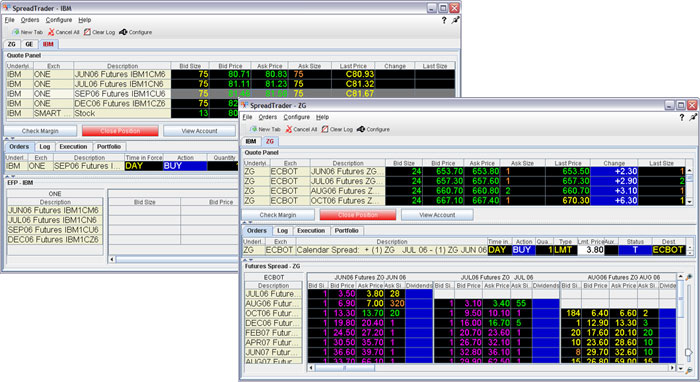Screen dimensions: 700x382
Task: Open Log tab in ZG window
Action: tap(282, 231)
